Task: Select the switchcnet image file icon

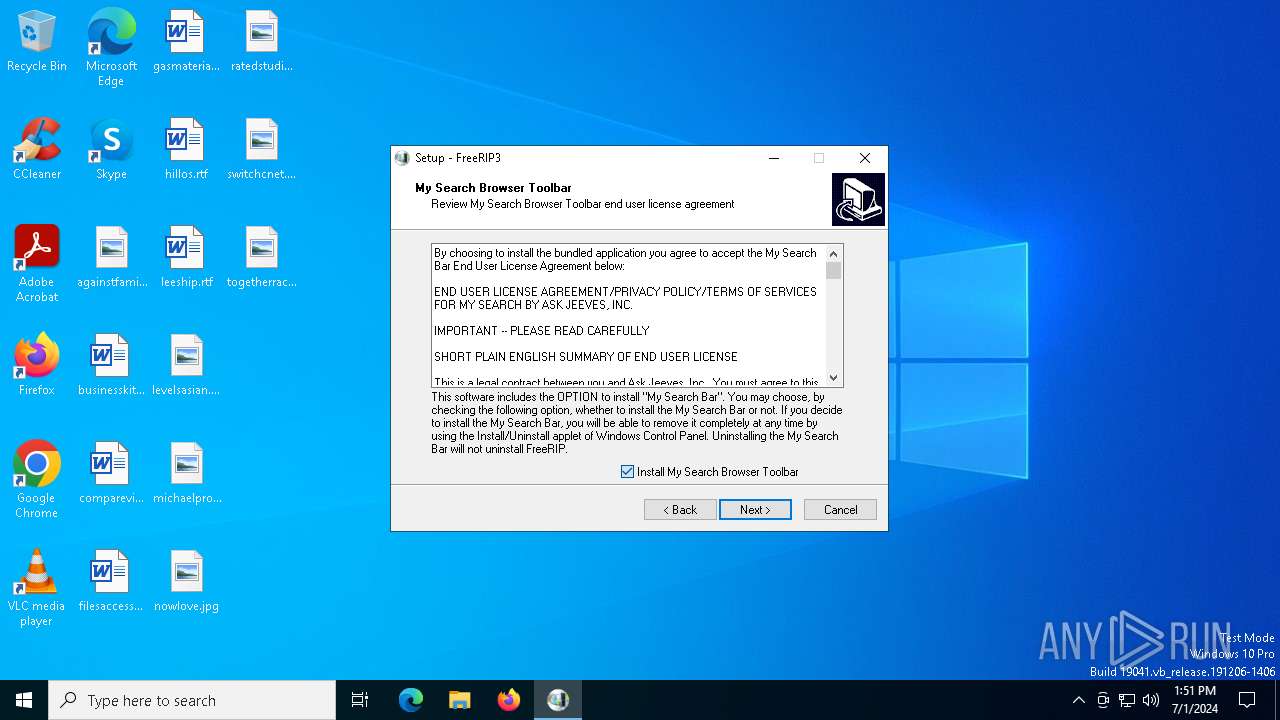Action: point(261,150)
